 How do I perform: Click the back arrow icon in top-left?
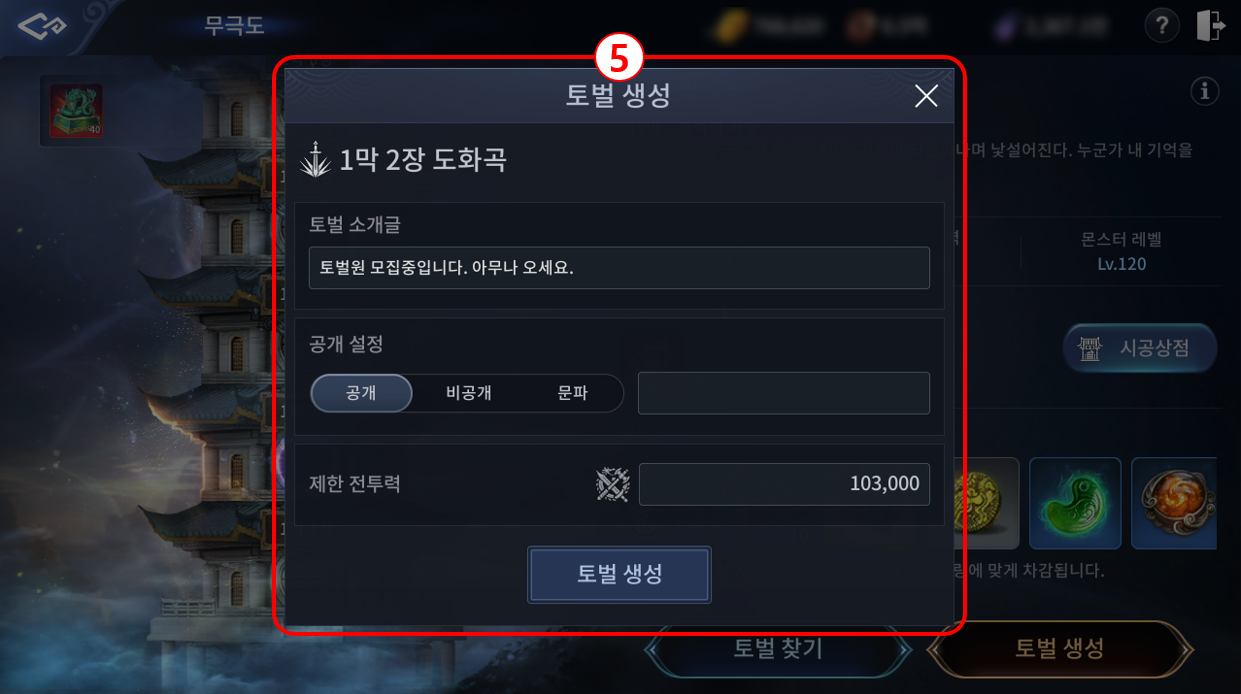[42, 27]
